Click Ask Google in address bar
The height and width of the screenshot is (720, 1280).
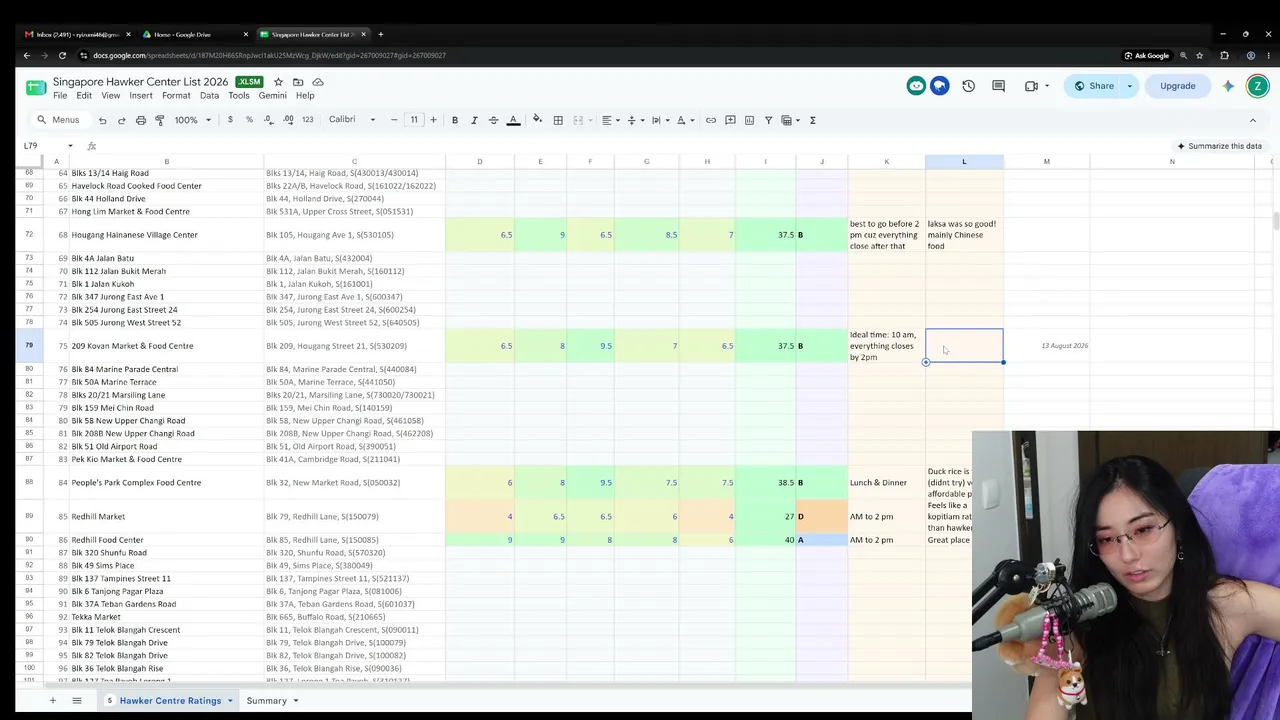point(1146,56)
